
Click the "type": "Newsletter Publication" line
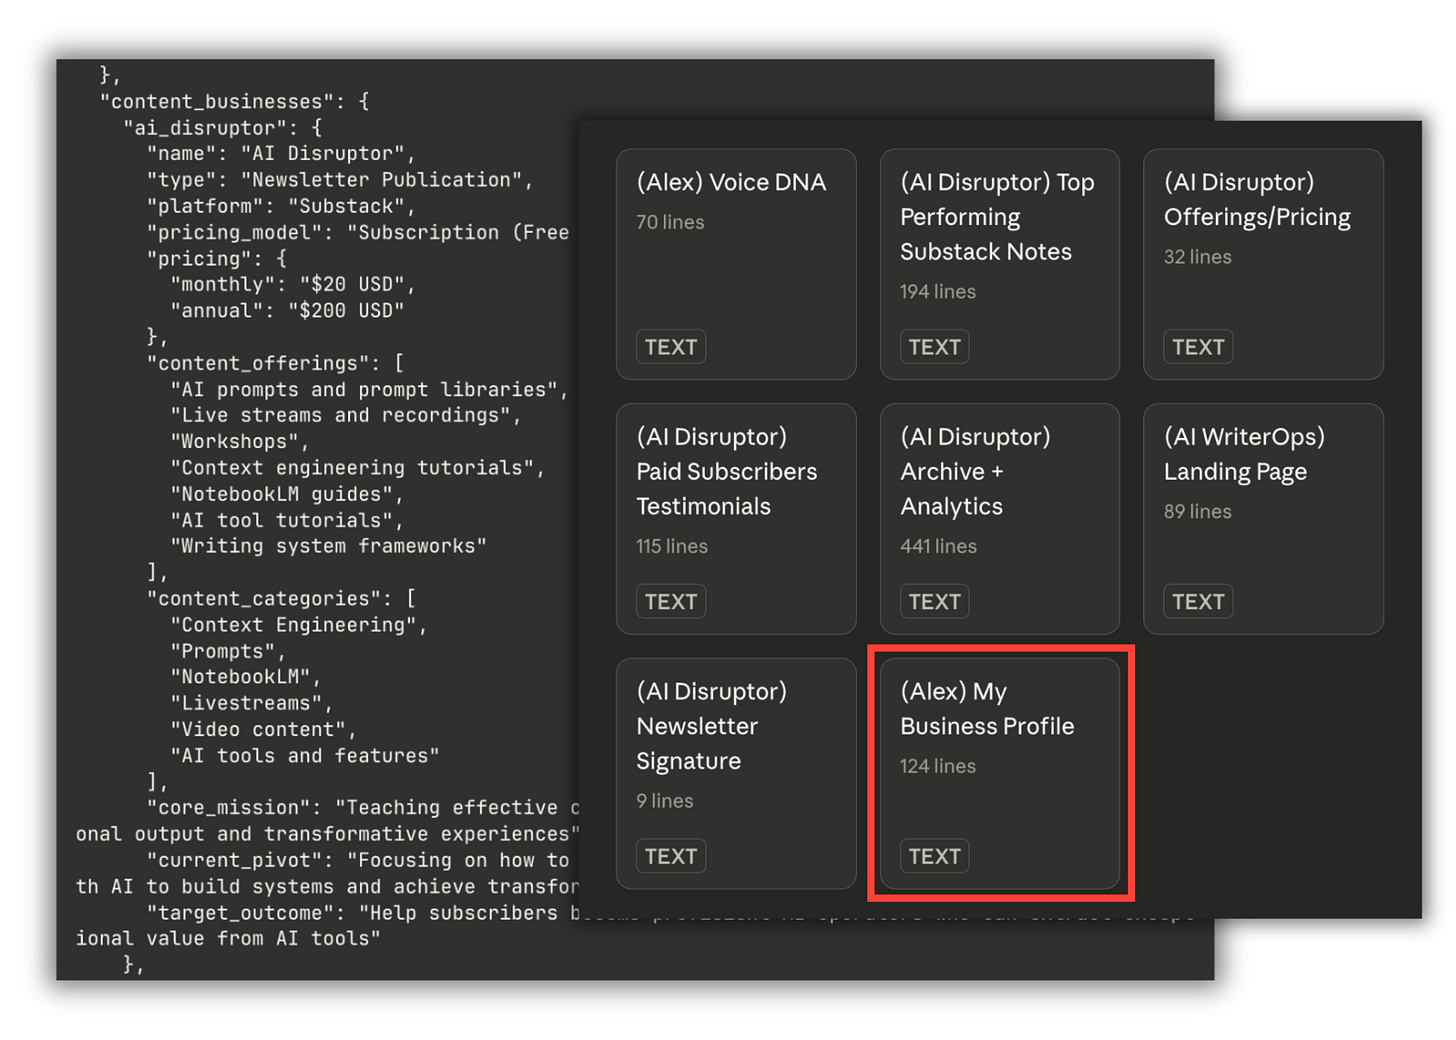tap(340, 180)
